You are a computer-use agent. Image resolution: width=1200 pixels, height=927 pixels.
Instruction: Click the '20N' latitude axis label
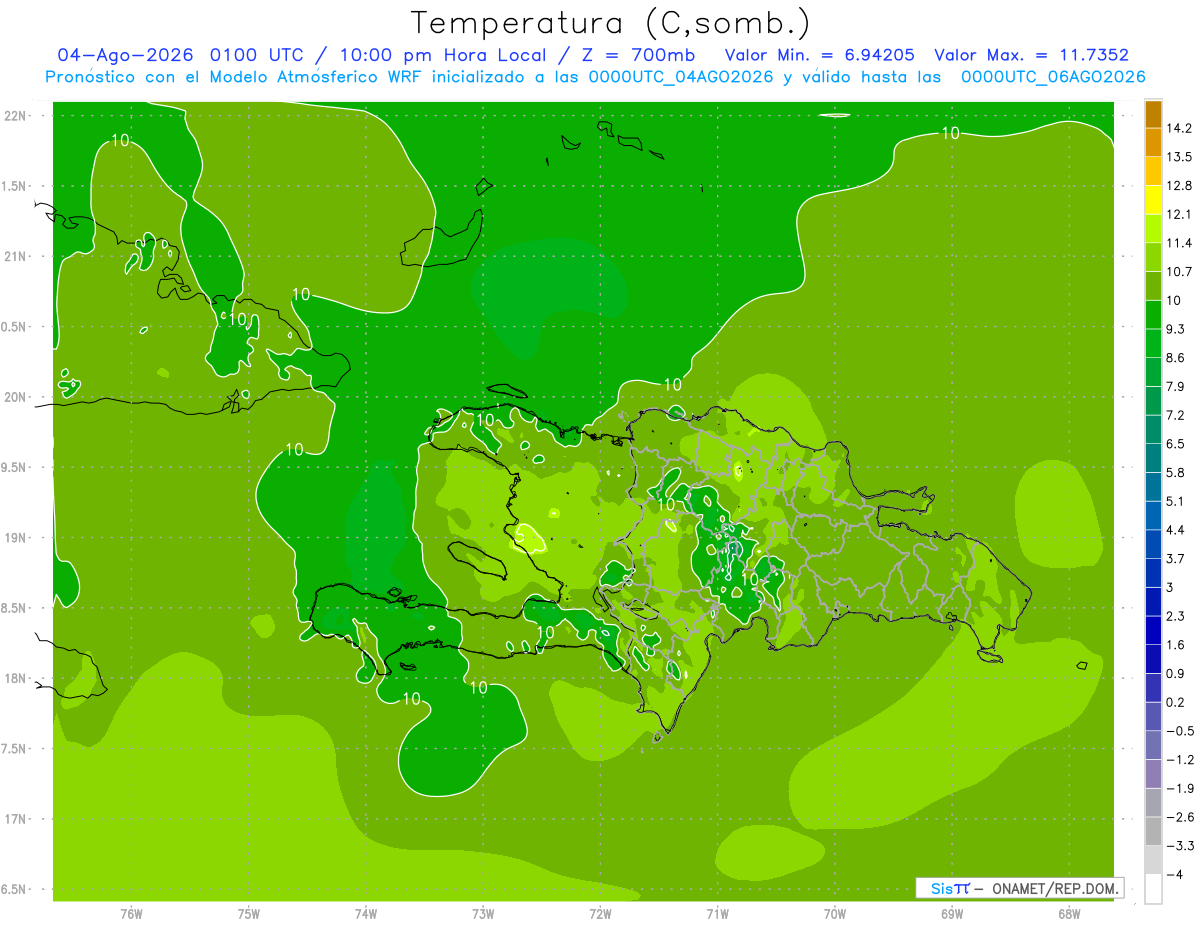coord(14,397)
